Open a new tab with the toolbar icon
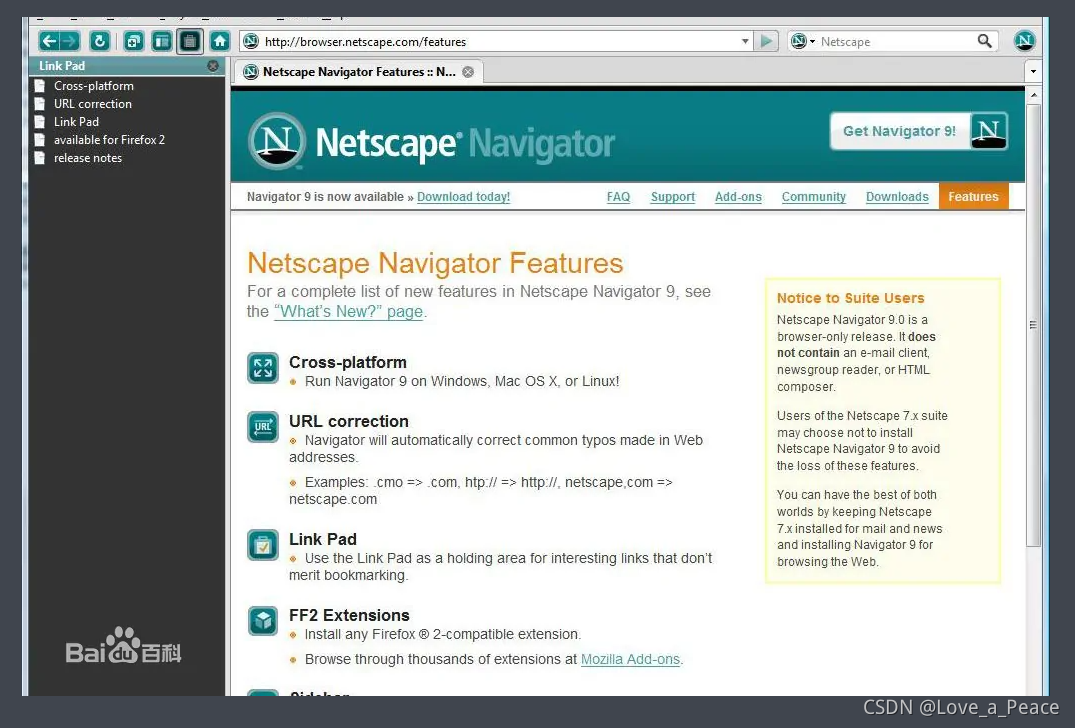Image resolution: width=1075 pixels, height=728 pixels. 134,41
